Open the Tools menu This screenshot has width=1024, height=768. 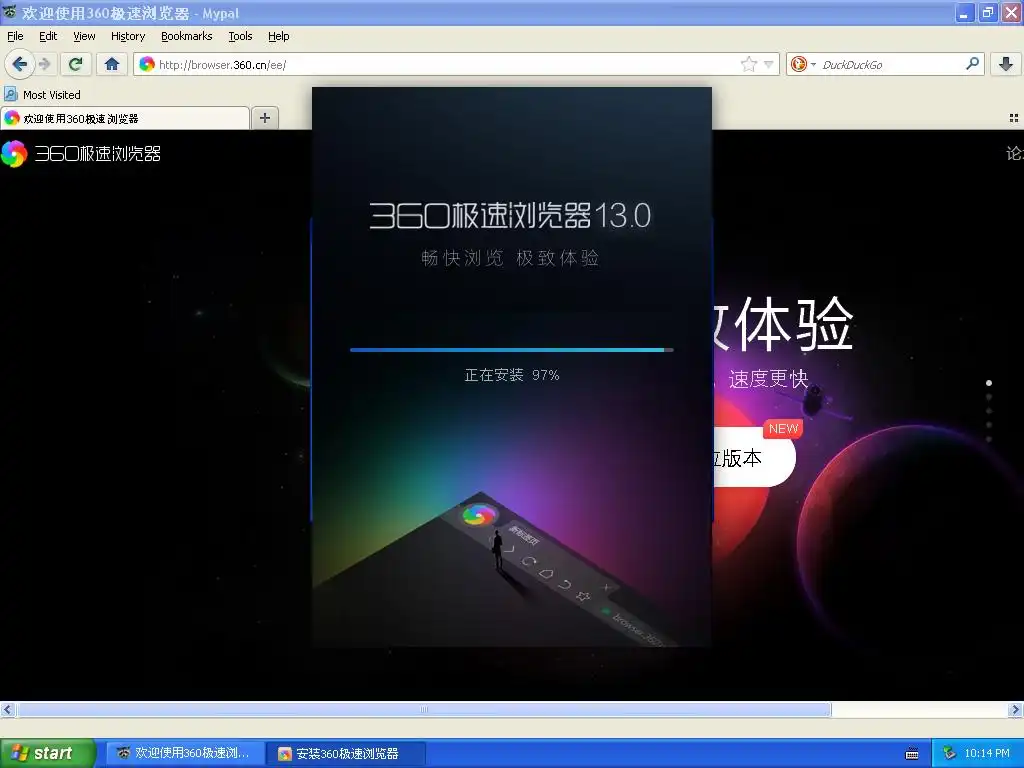click(240, 36)
